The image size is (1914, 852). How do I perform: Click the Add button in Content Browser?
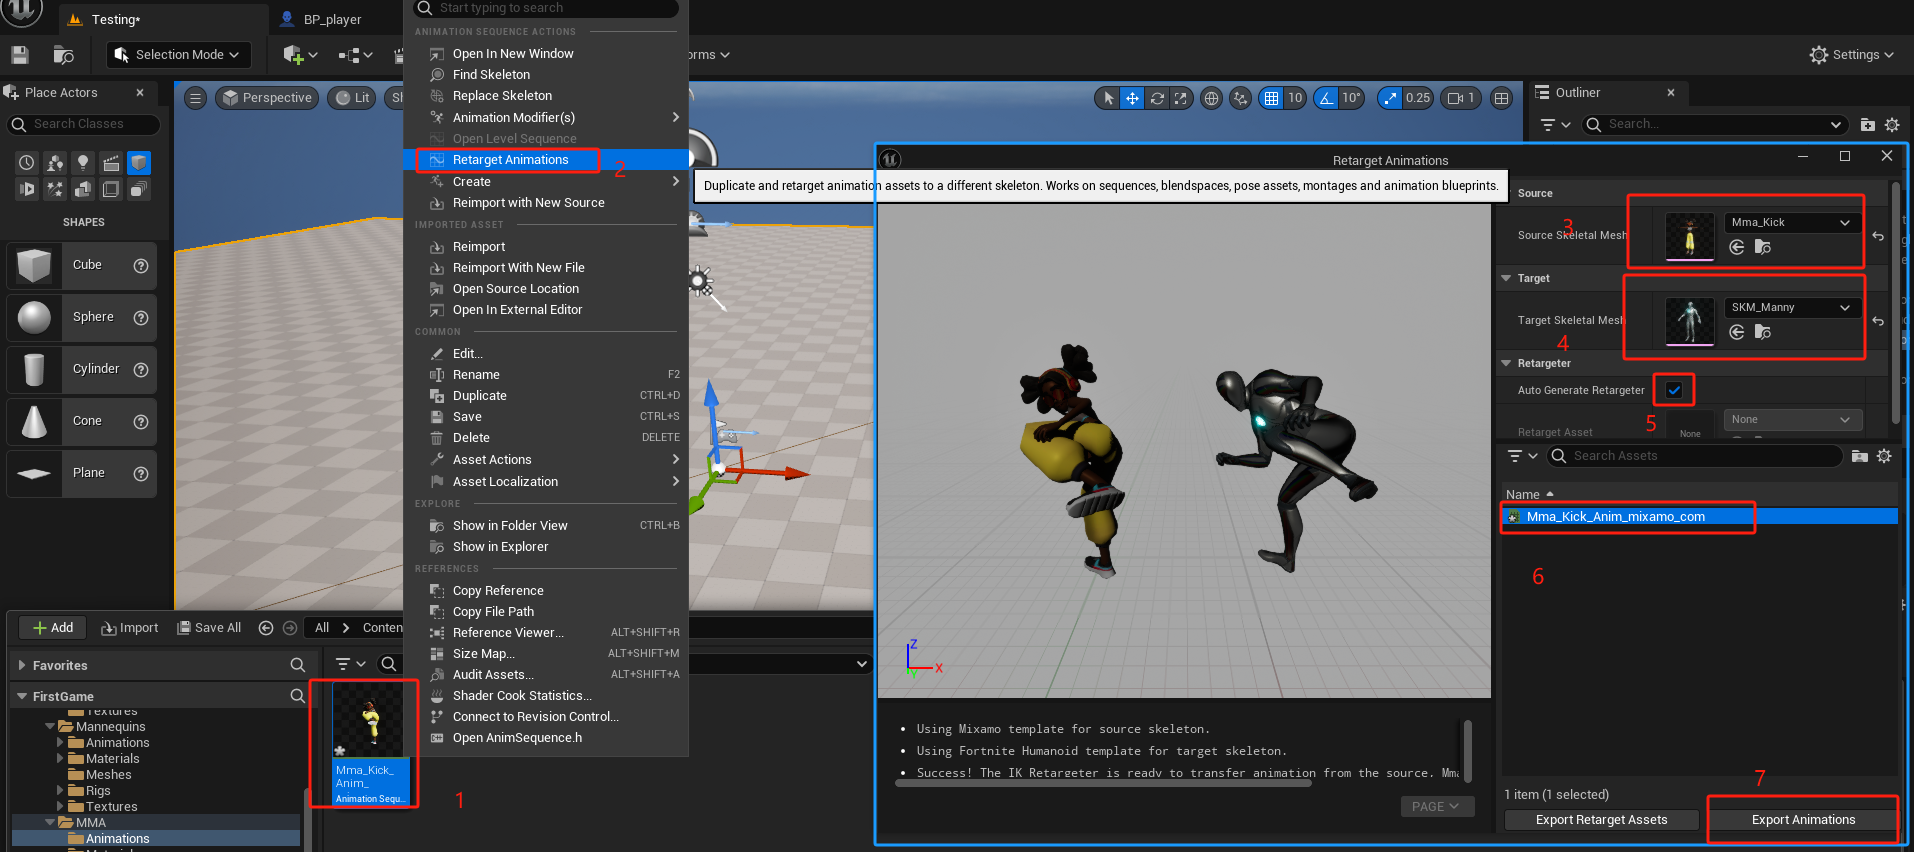[x=53, y=628]
